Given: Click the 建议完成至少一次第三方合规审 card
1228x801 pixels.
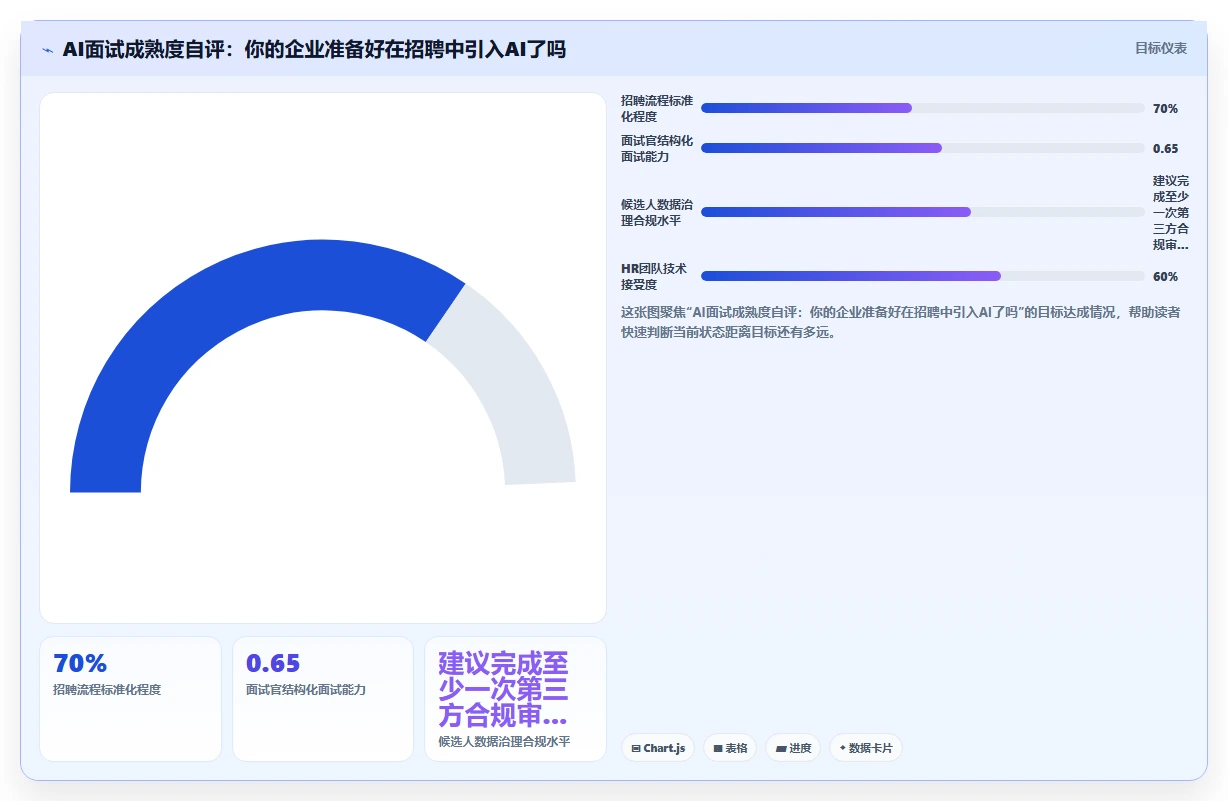Looking at the screenshot, I should [x=516, y=699].
